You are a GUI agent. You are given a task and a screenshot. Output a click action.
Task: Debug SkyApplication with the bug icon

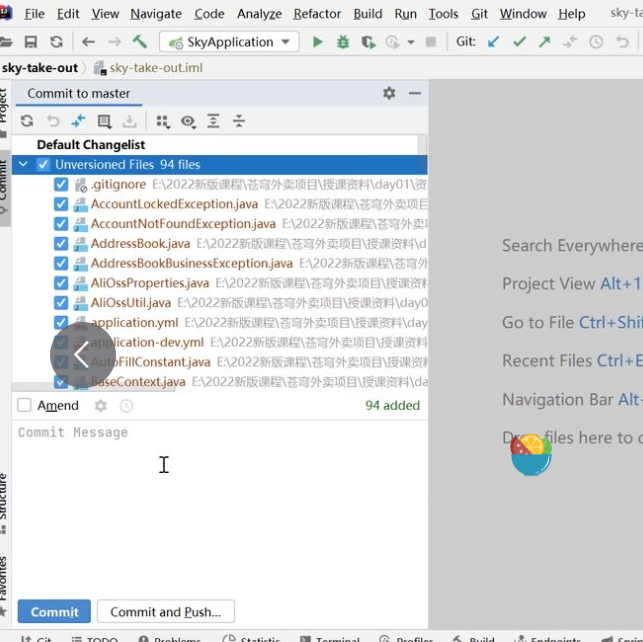click(x=343, y=42)
